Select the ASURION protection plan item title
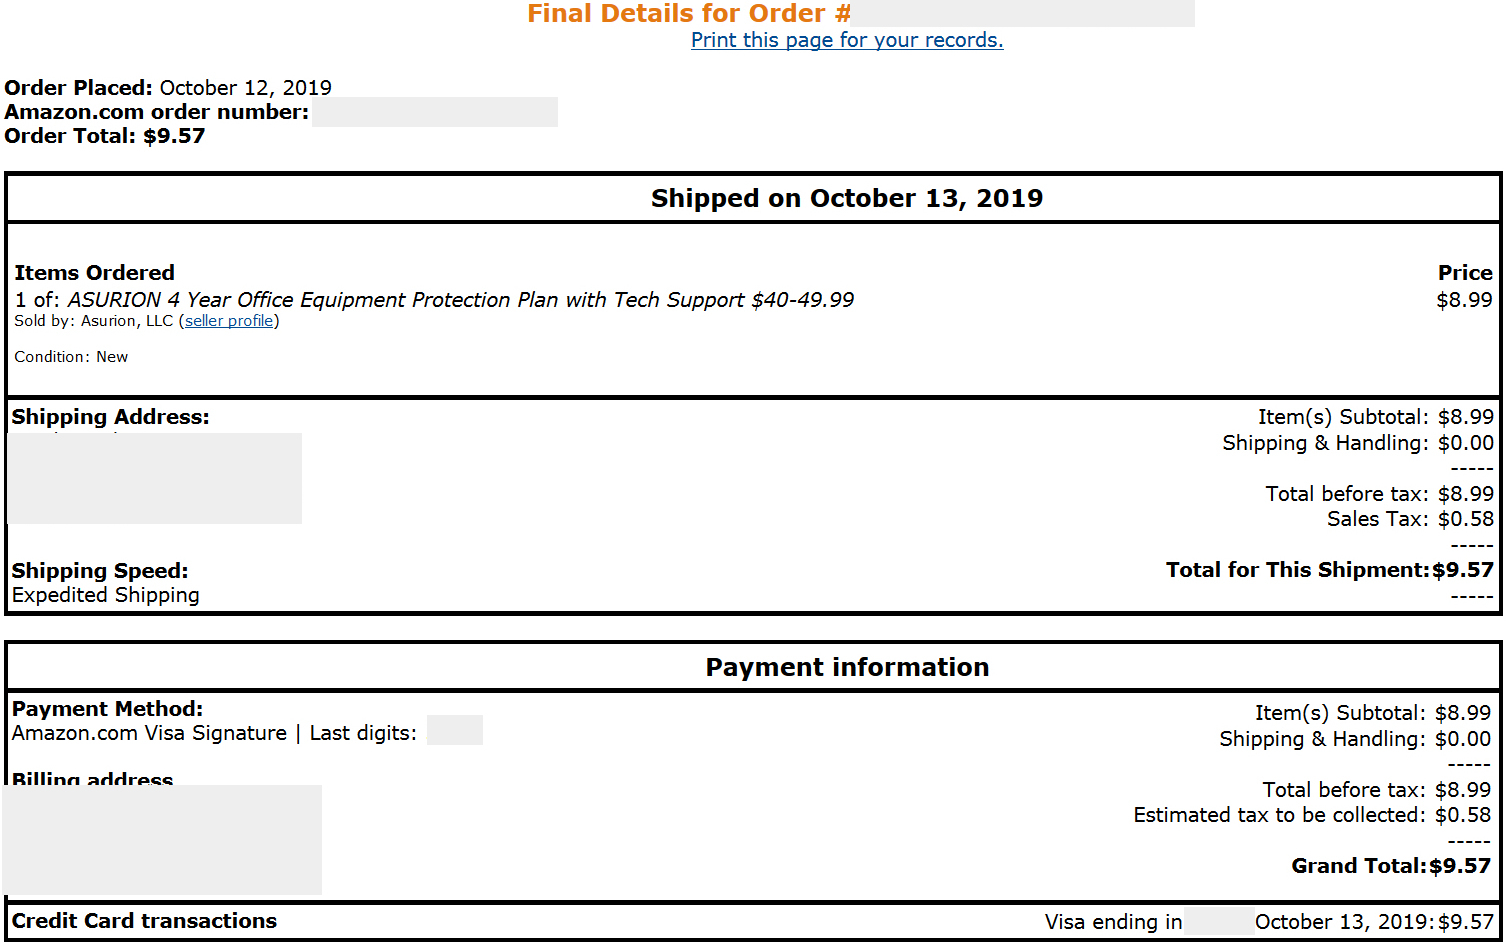 click(461, 300)
